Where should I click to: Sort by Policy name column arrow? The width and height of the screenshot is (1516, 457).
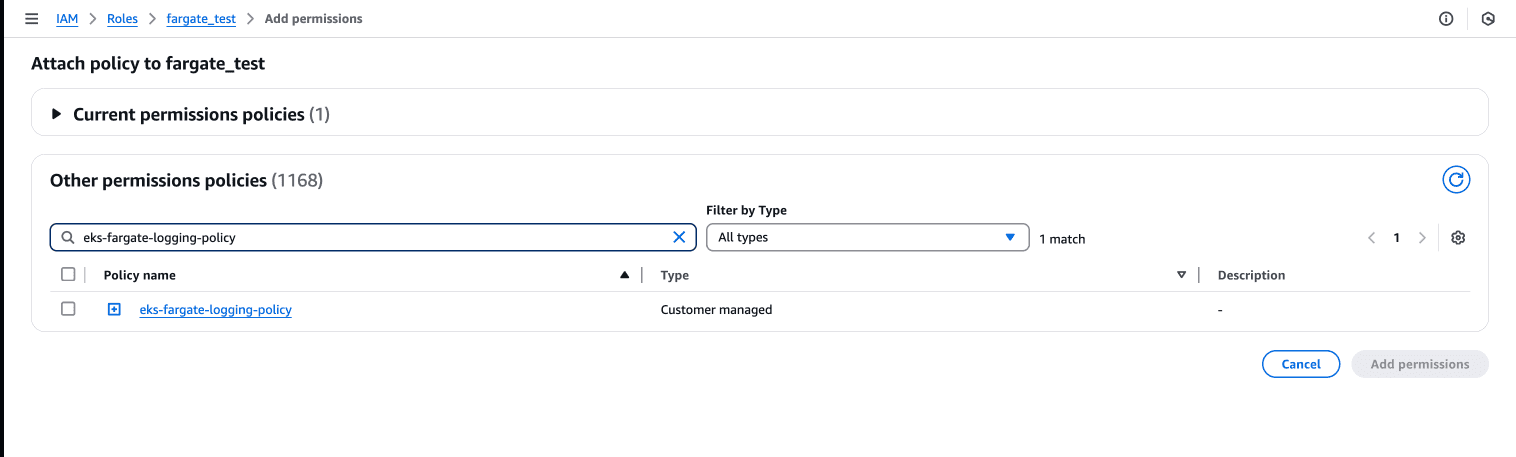pos(624,275)
